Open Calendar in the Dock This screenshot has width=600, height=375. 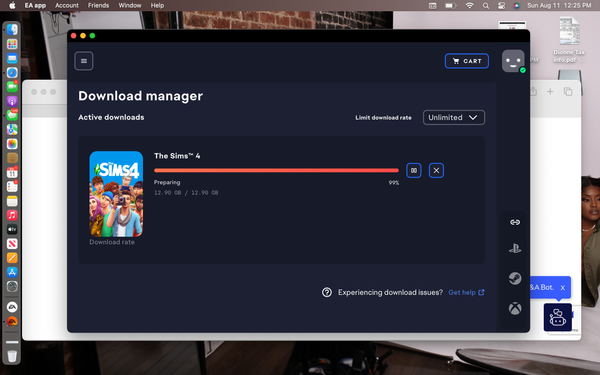tap(12, 173)
